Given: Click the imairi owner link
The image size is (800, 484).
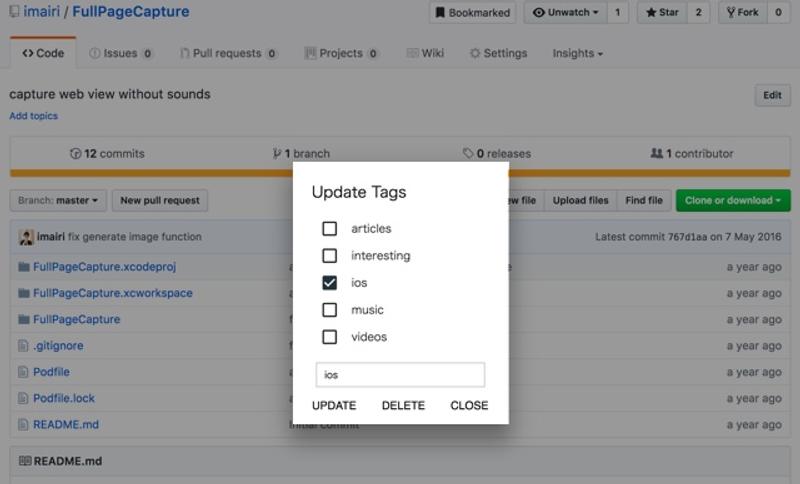Looking at the screenshot, I should pyautogui.click(x=41, y=12).
